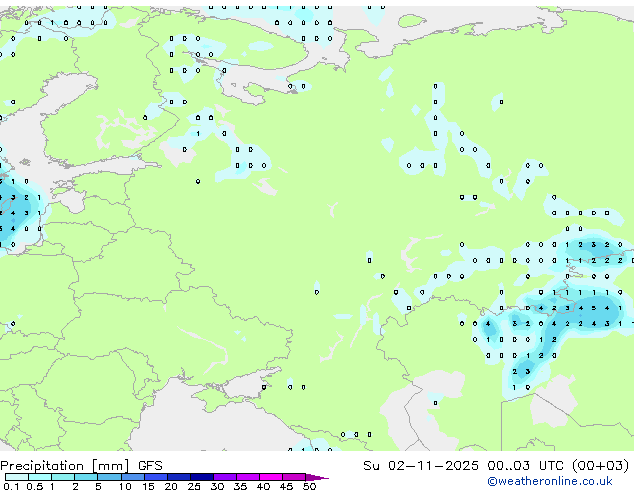This screenshot has height=490, width=634.
Task: Click the legend swatch between 0.1 and 0.5
Action: (x=17, y=477)
